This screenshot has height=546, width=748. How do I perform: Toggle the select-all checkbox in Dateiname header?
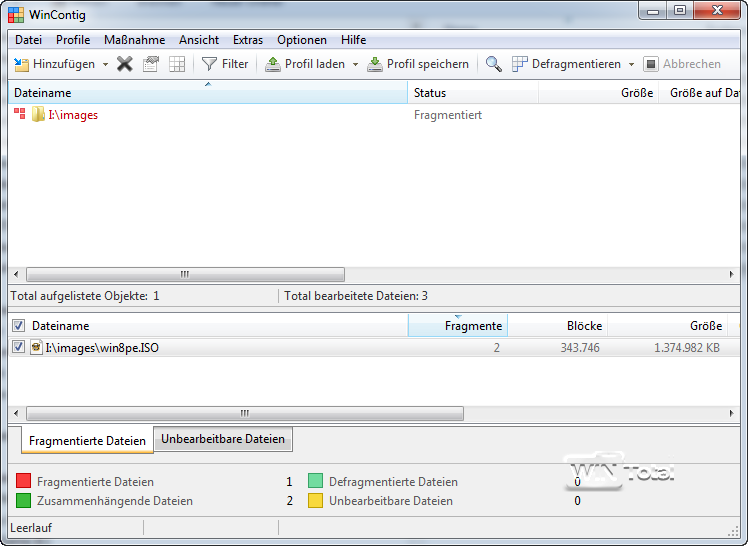pyautogui.click(x=18, y=326)
